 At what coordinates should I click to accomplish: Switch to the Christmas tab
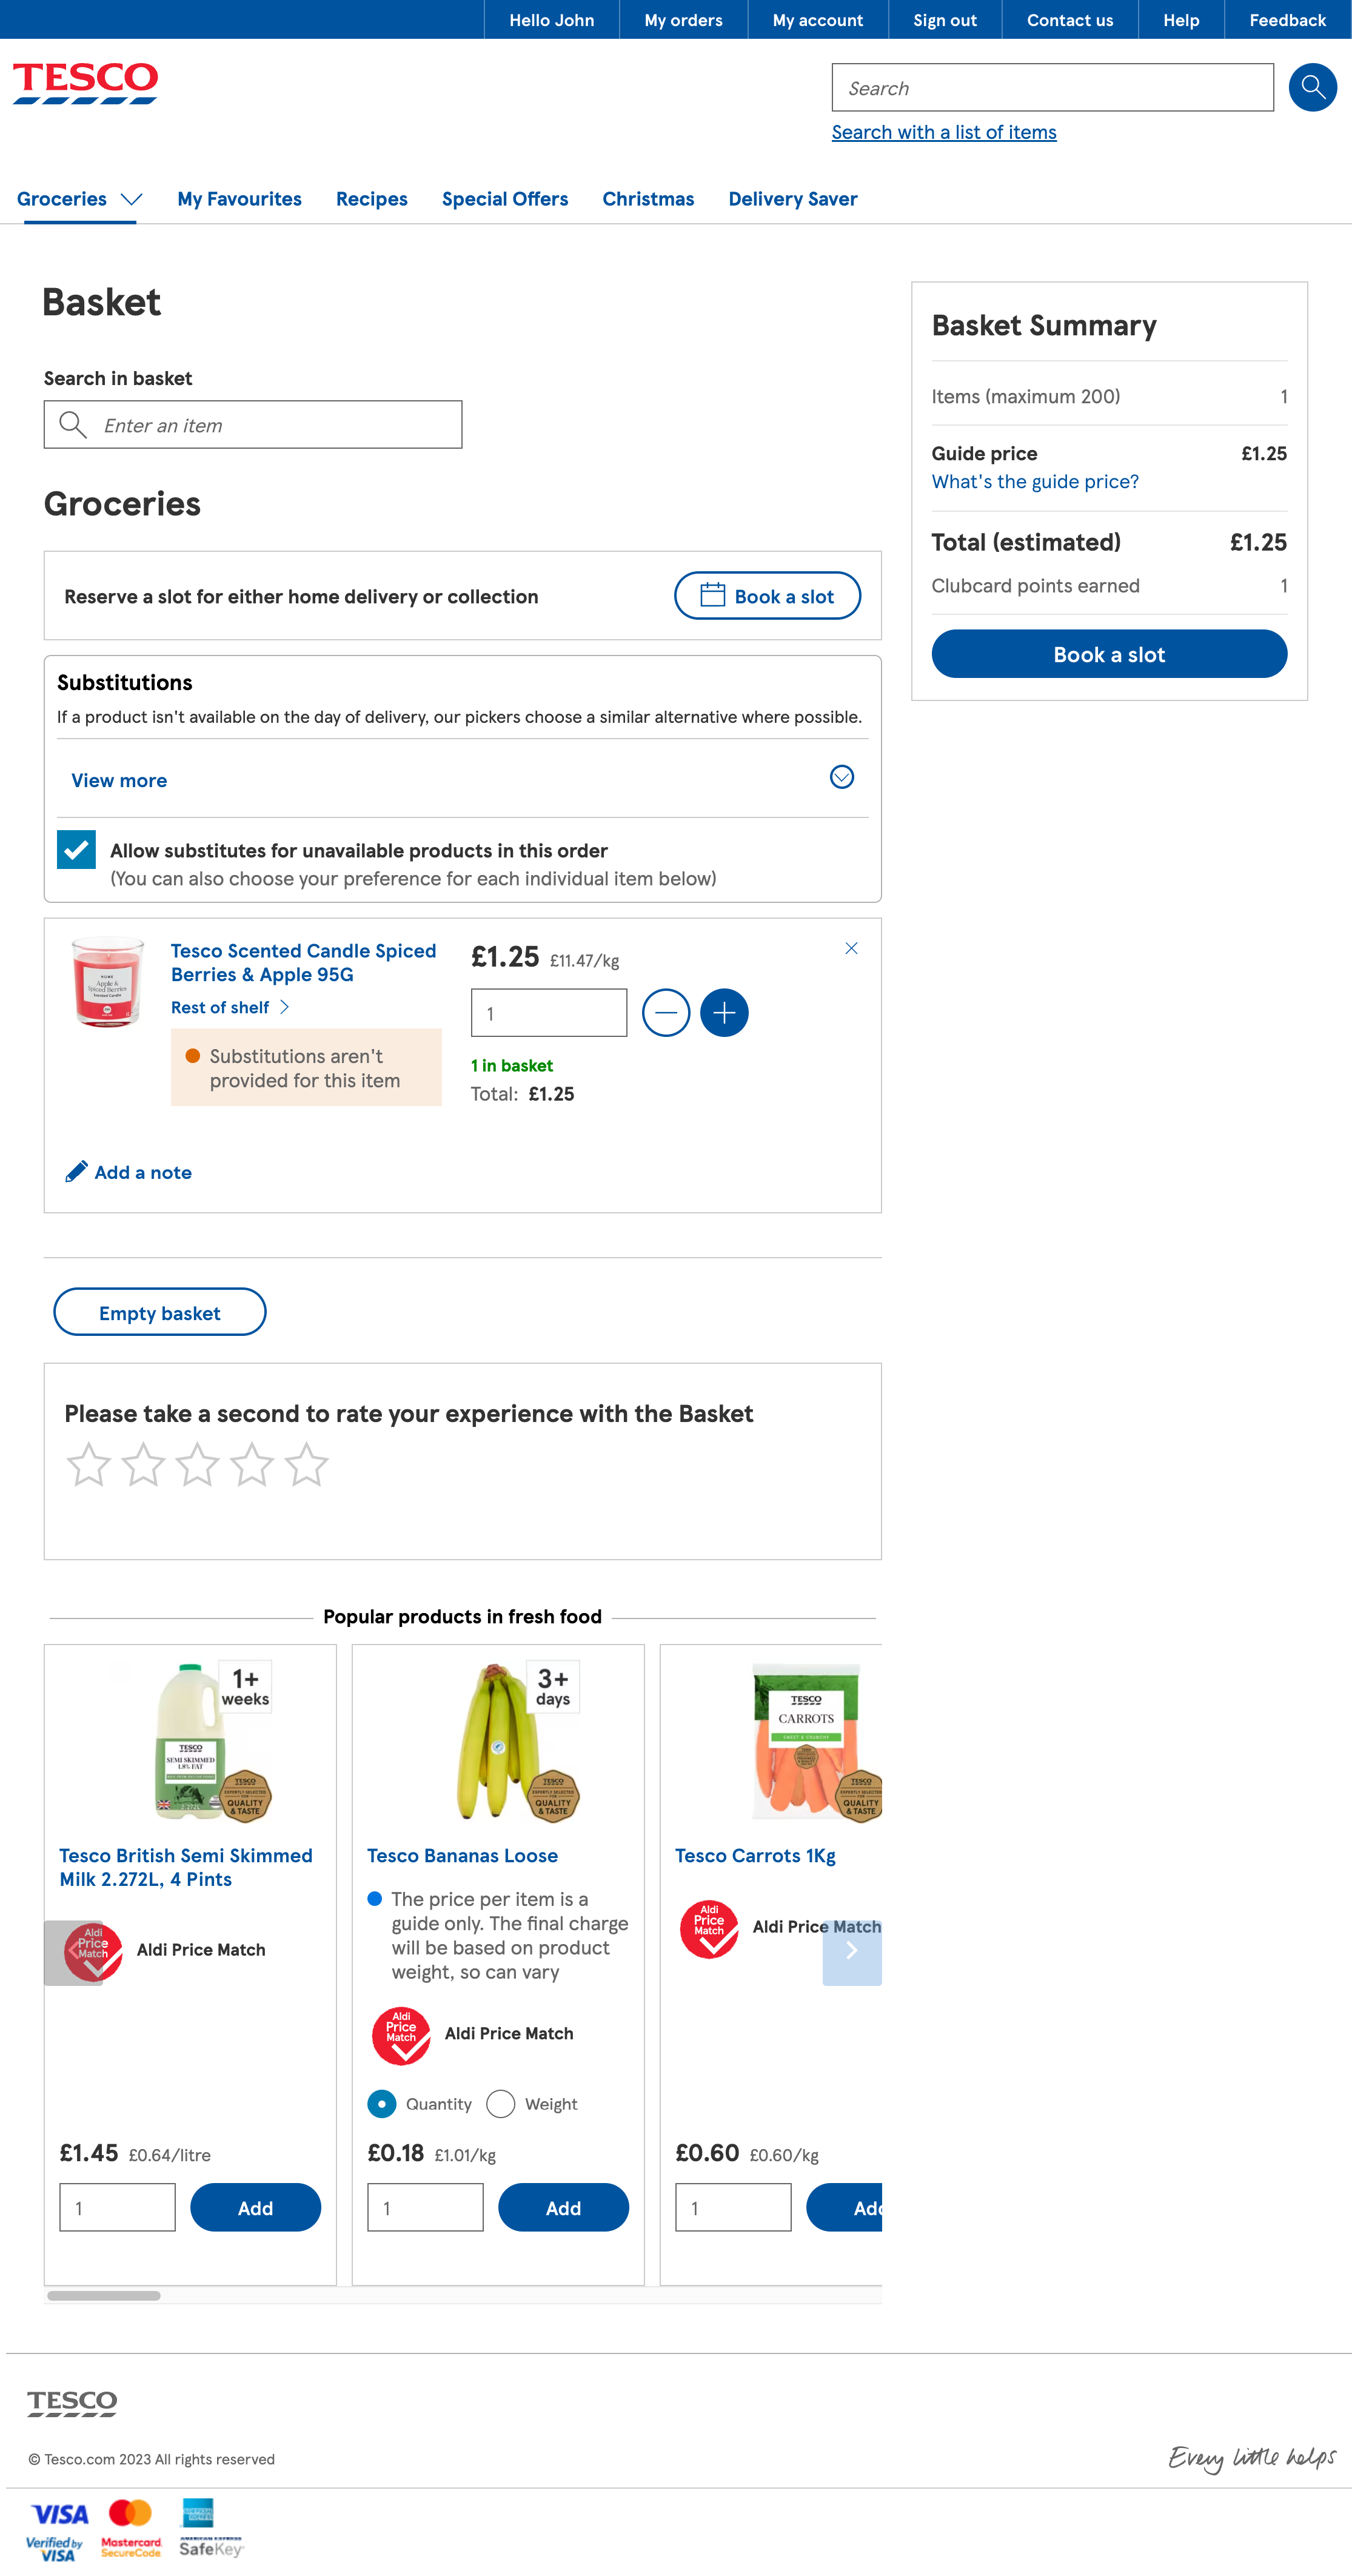tap(648, 199)
